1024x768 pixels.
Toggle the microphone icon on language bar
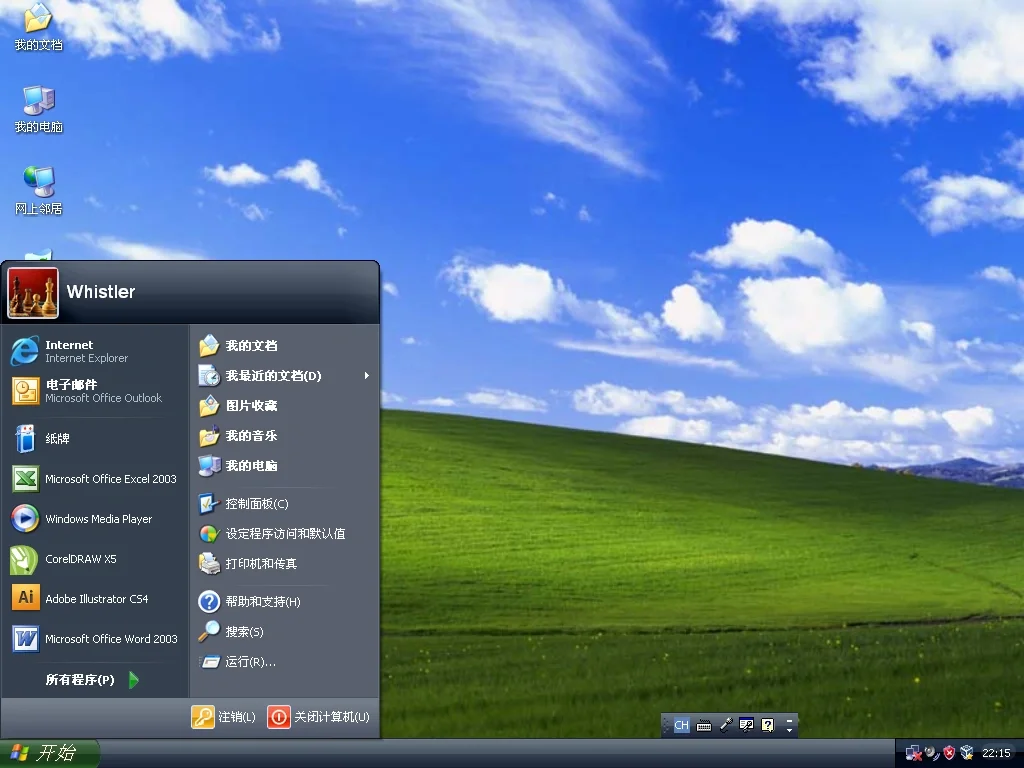point(726,724)
